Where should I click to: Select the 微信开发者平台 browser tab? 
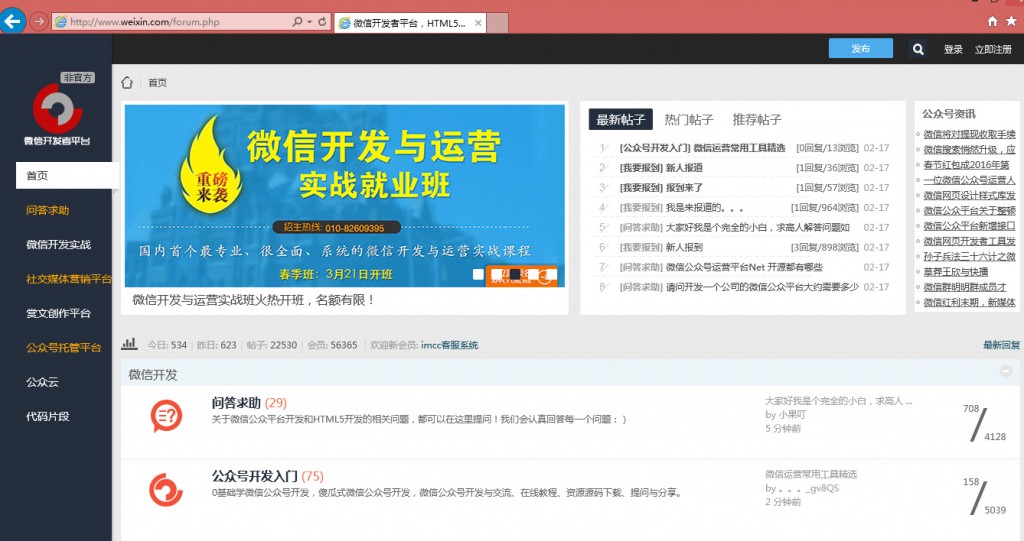408,23
